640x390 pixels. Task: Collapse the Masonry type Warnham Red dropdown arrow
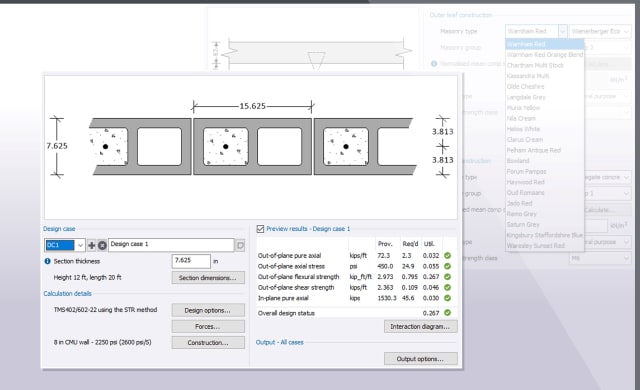tap(562, 31)
